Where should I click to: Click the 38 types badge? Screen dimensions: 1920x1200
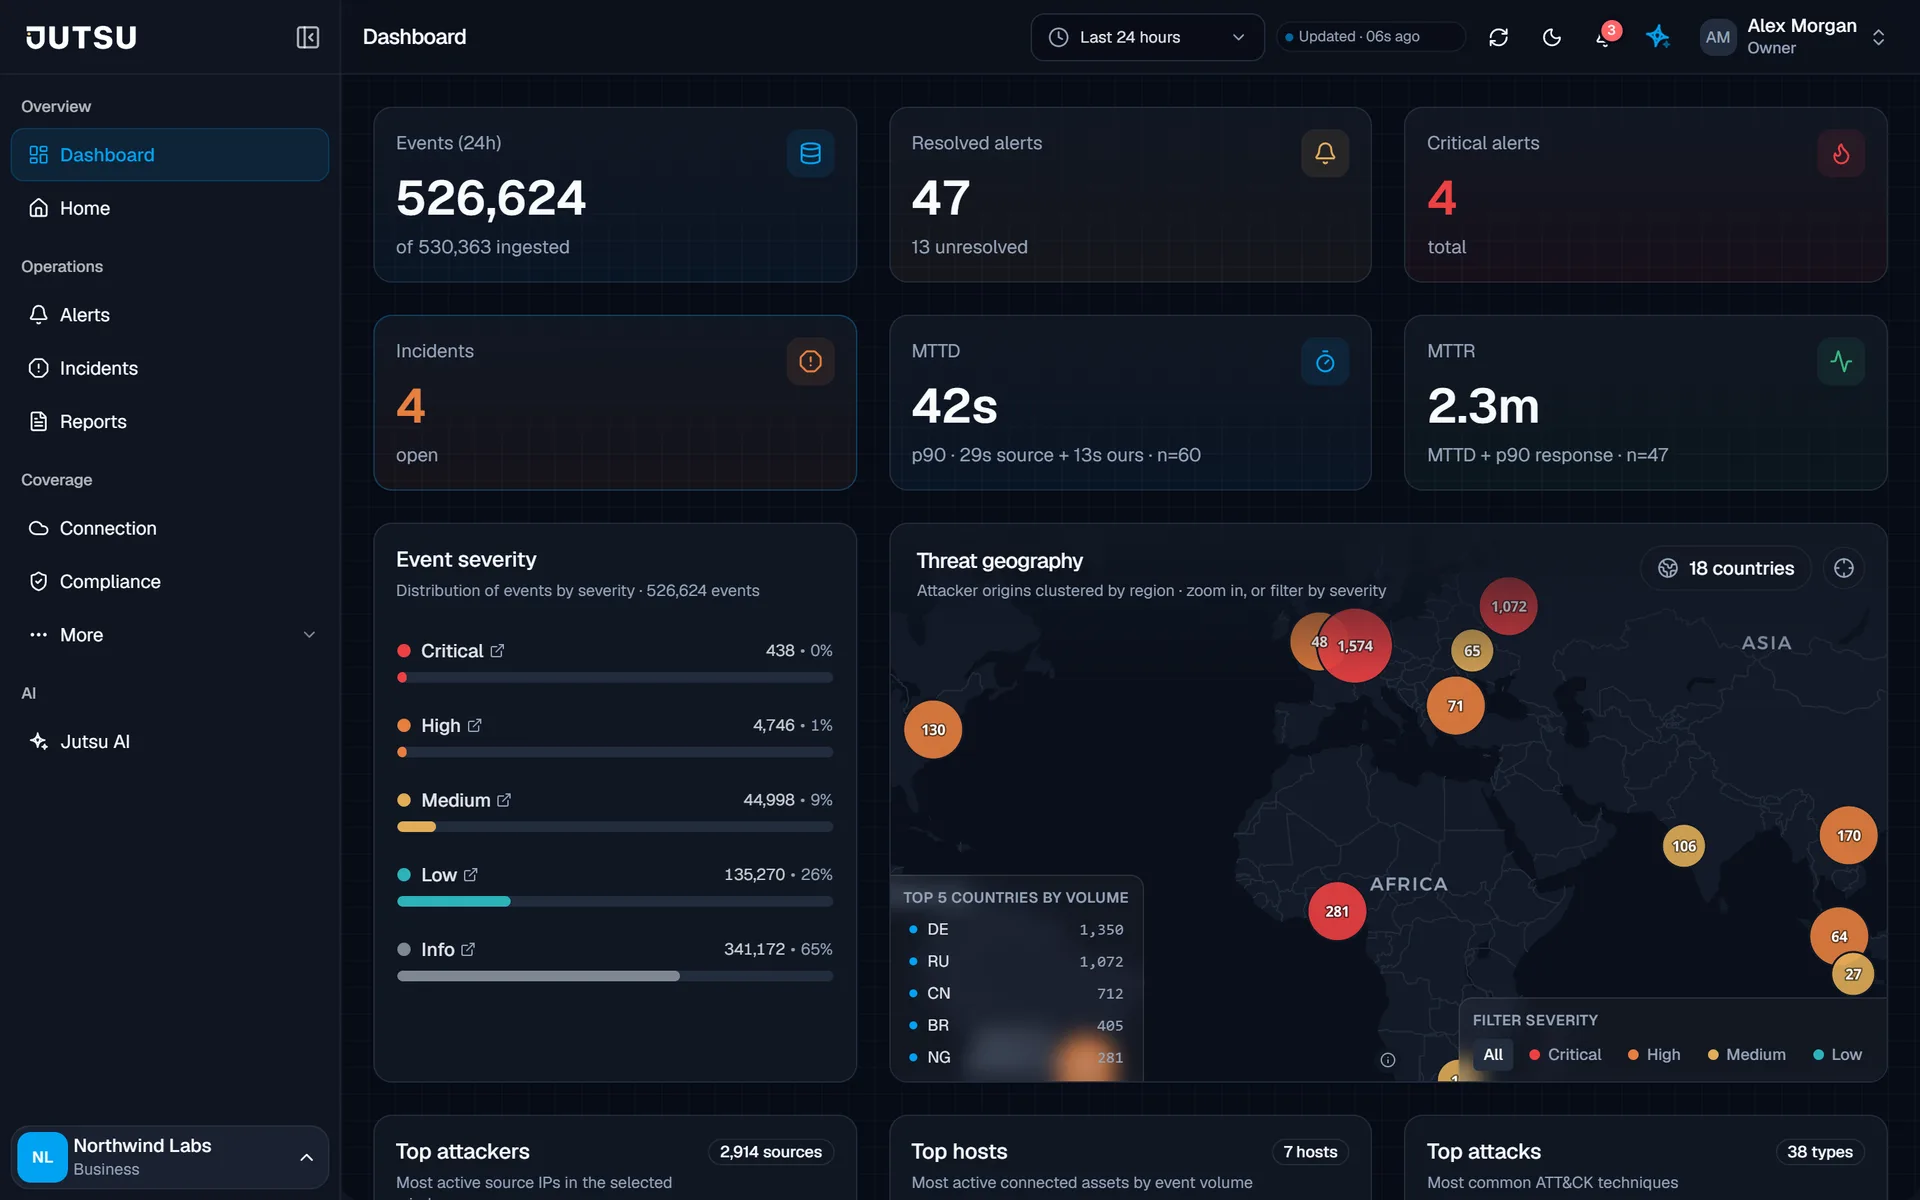(x=1820, y=1152)
